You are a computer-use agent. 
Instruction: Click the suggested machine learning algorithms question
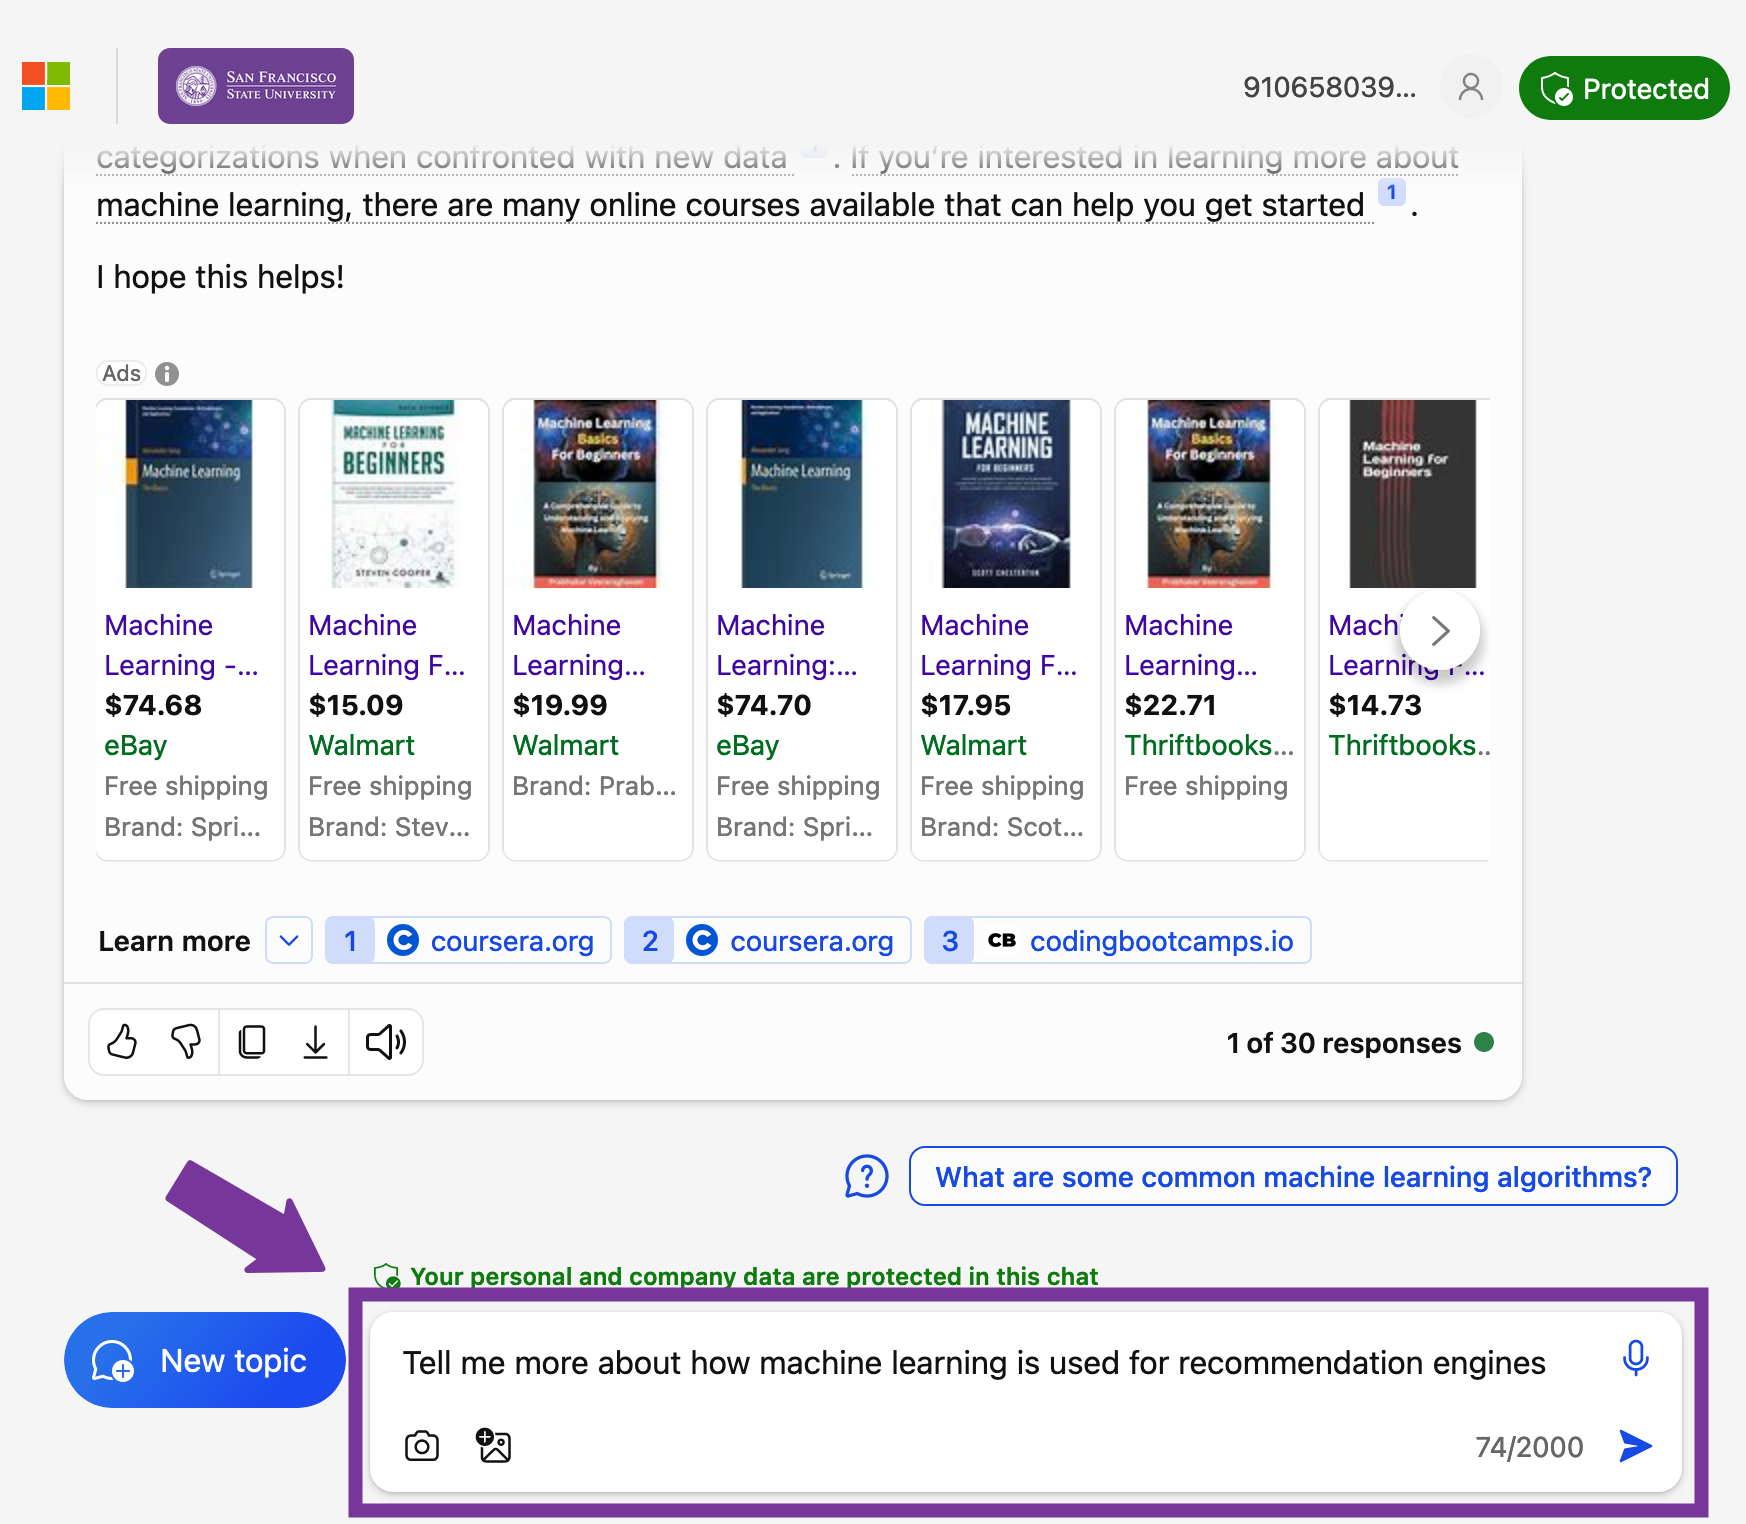point(1292,1177)
